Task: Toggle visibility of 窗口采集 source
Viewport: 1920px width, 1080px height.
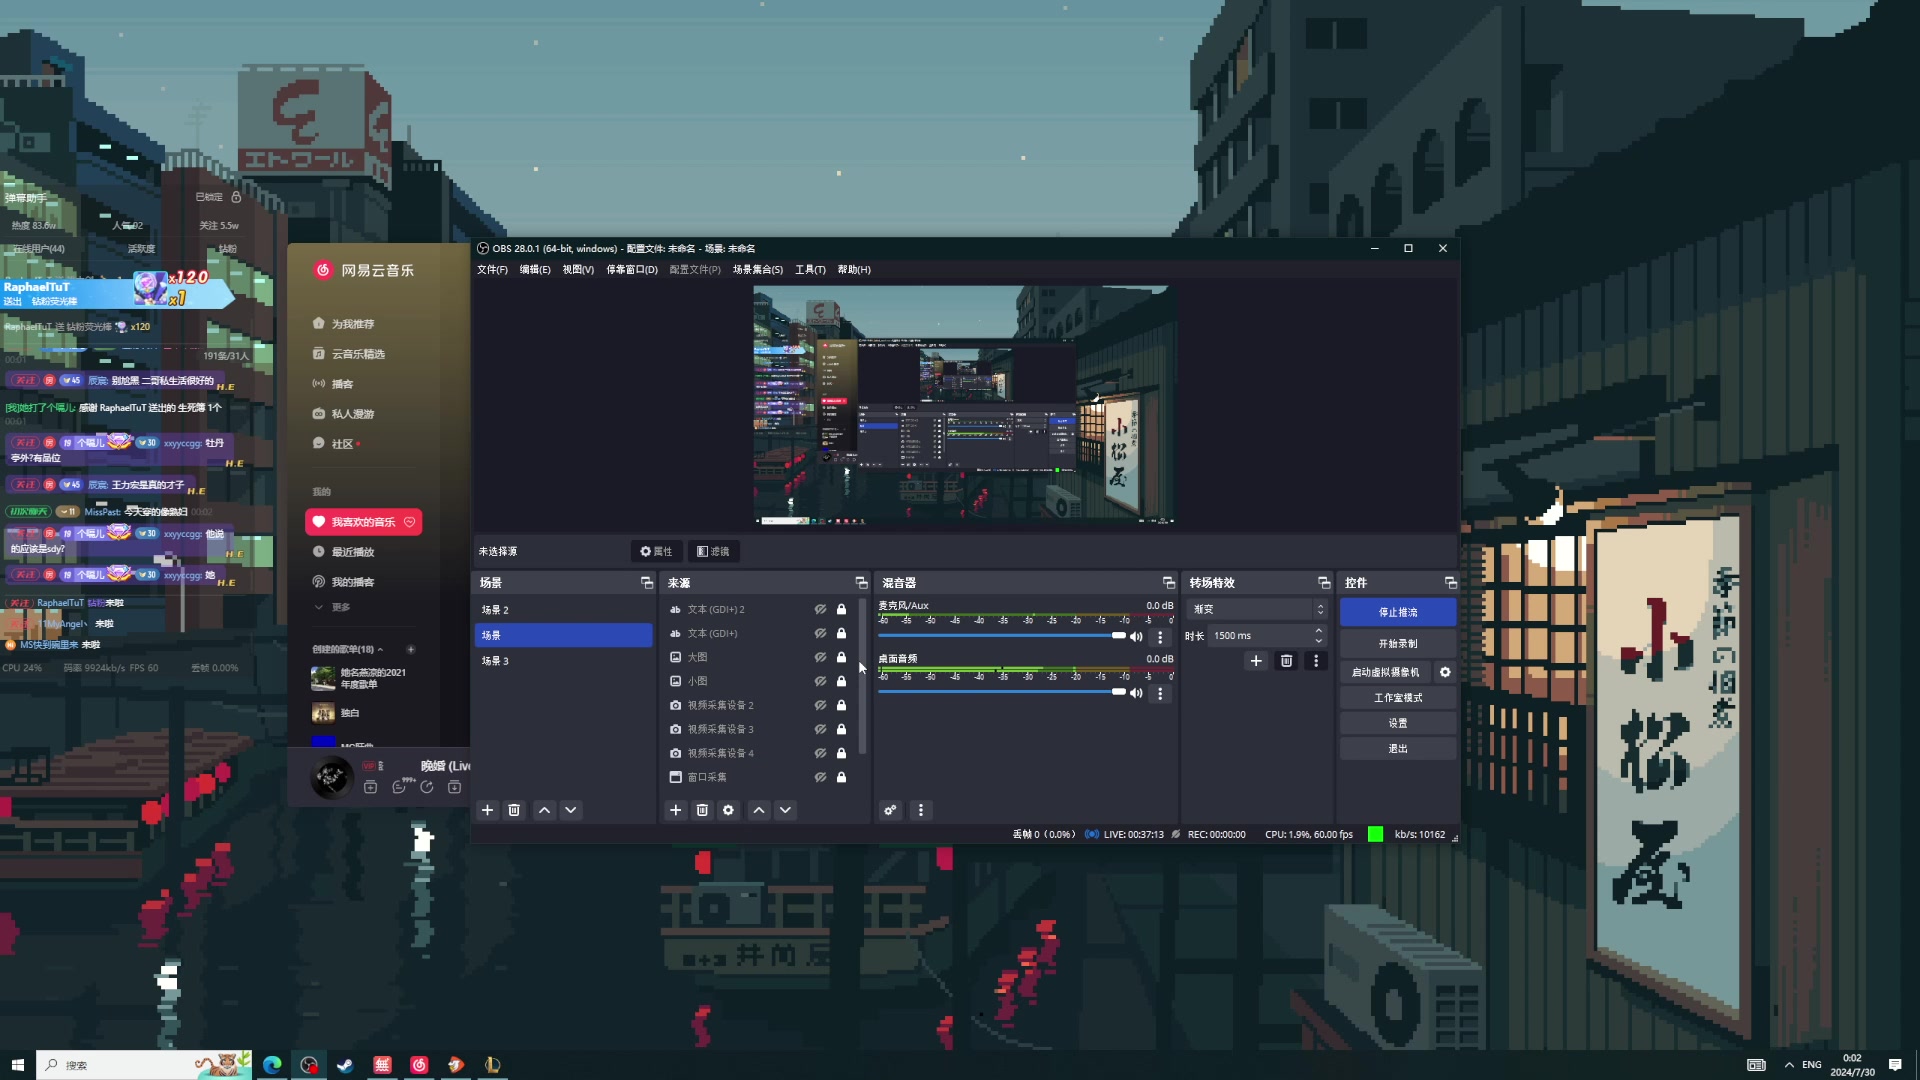Action: point(820,777)
